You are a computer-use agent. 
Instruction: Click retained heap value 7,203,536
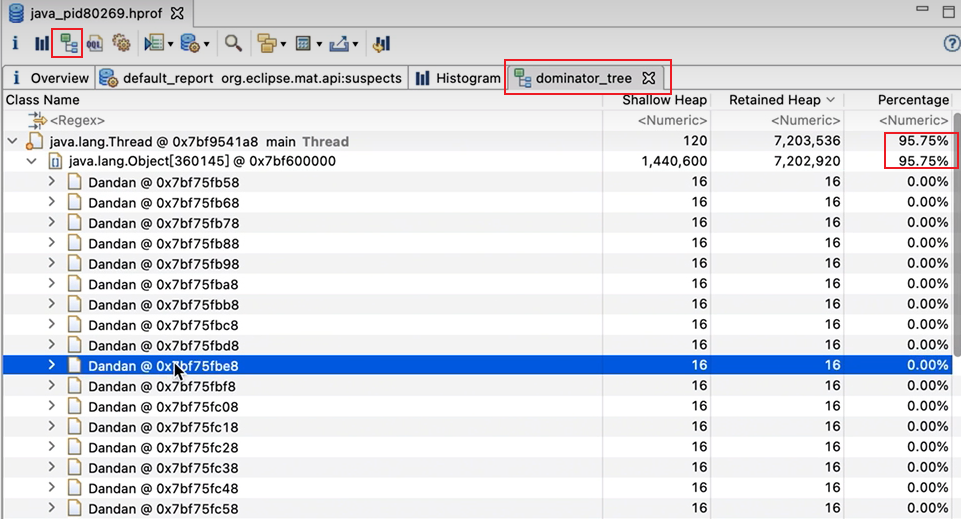(807, 141)
